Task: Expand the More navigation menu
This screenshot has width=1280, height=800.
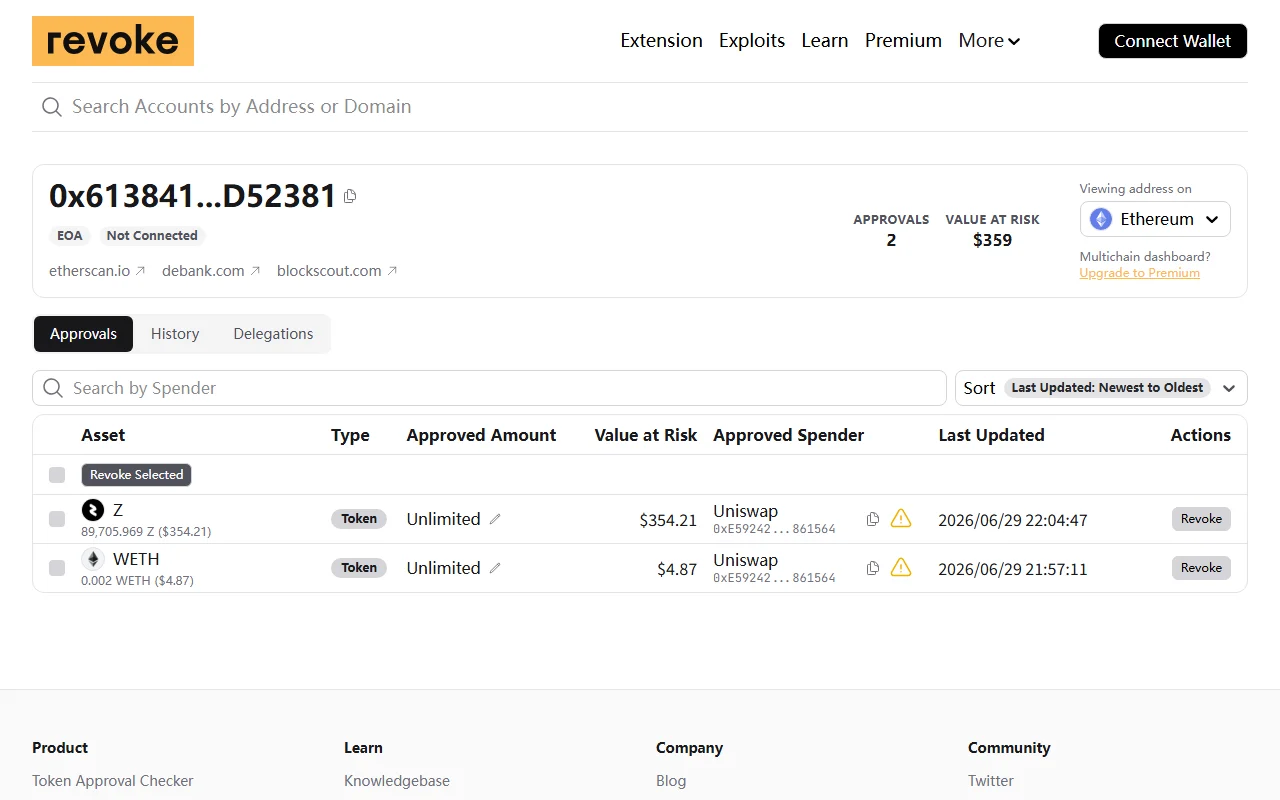Action: (989, 41)
